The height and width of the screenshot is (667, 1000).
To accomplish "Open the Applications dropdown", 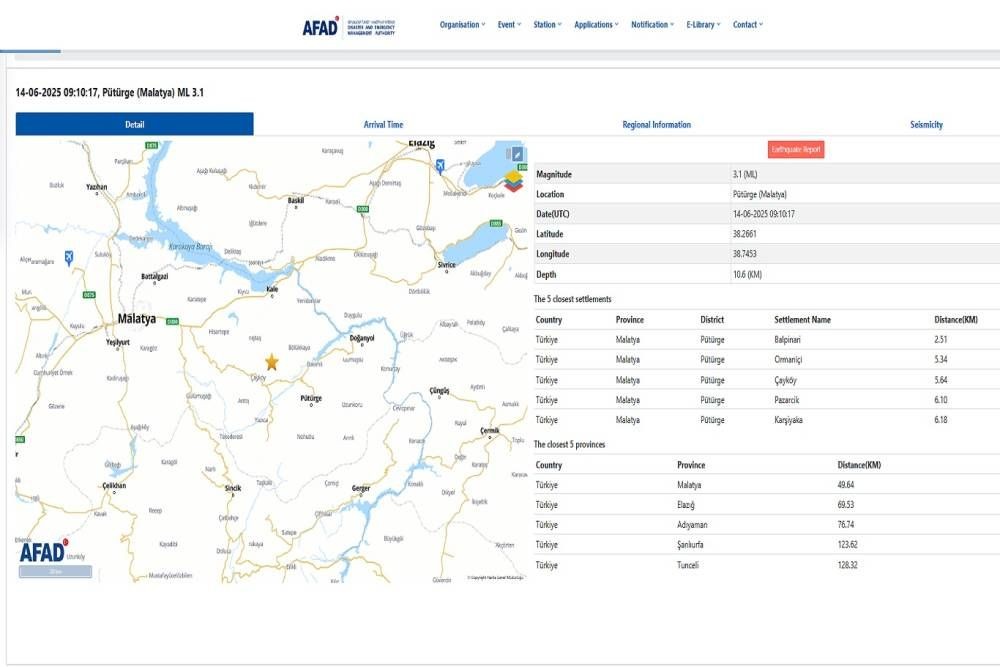I will 594,24.
